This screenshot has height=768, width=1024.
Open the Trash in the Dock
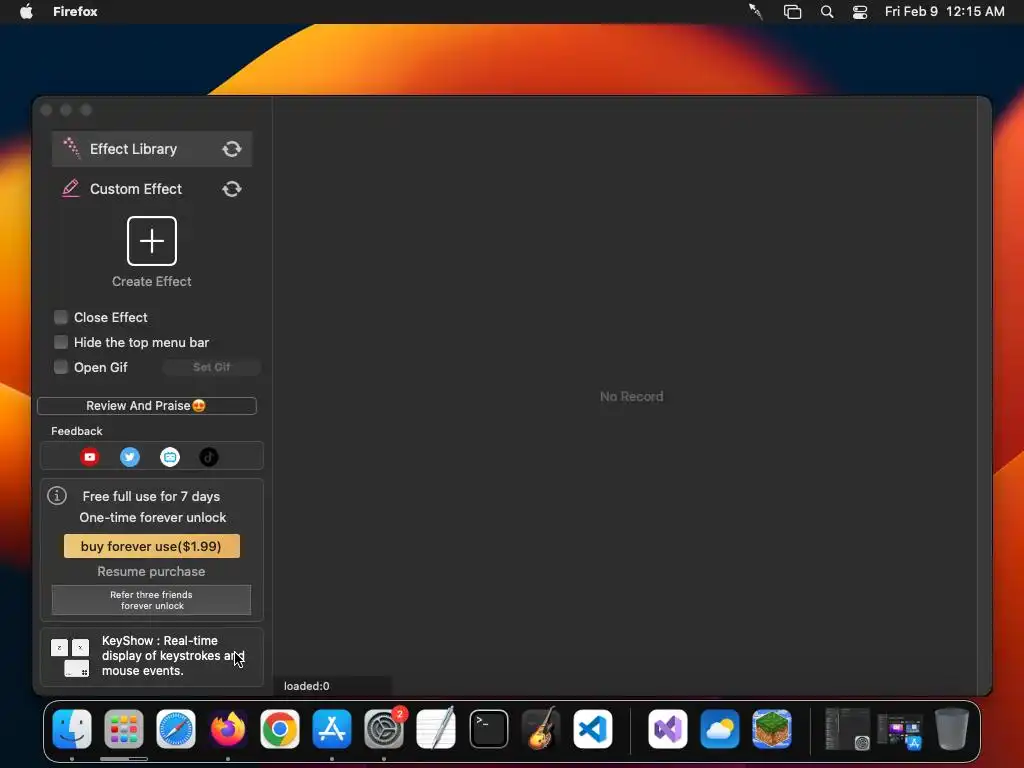952,729
